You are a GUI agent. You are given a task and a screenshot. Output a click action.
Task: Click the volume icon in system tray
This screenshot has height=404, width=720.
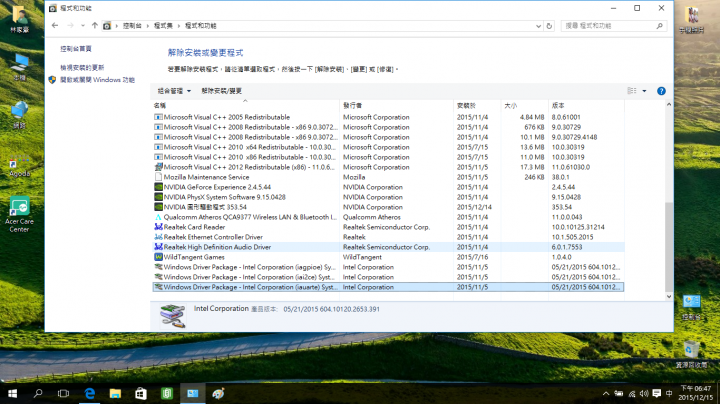[x=644, y=393]
